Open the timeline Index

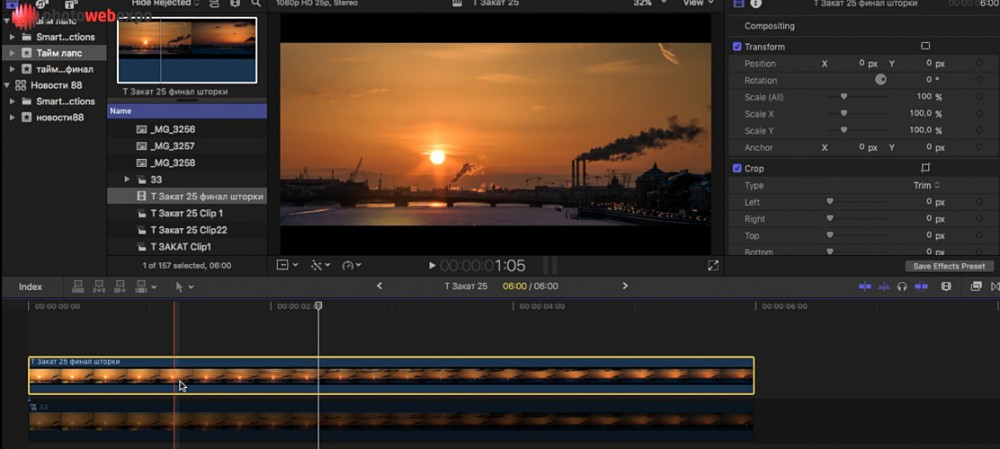pos(30,287)
